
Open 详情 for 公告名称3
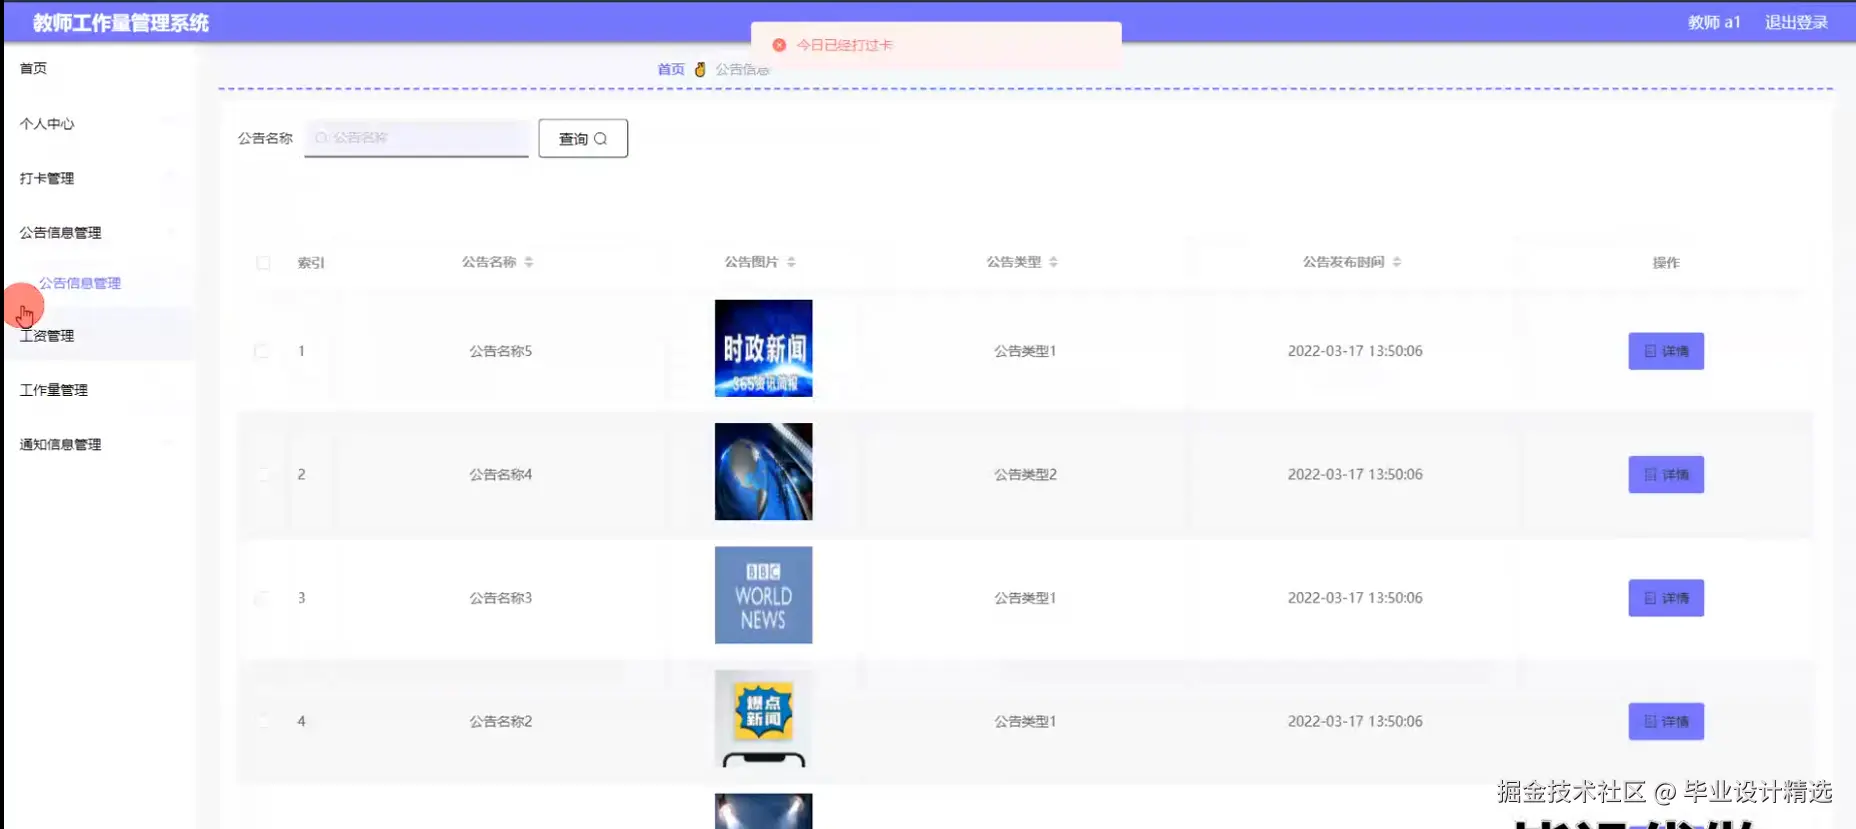point(1666,598)
